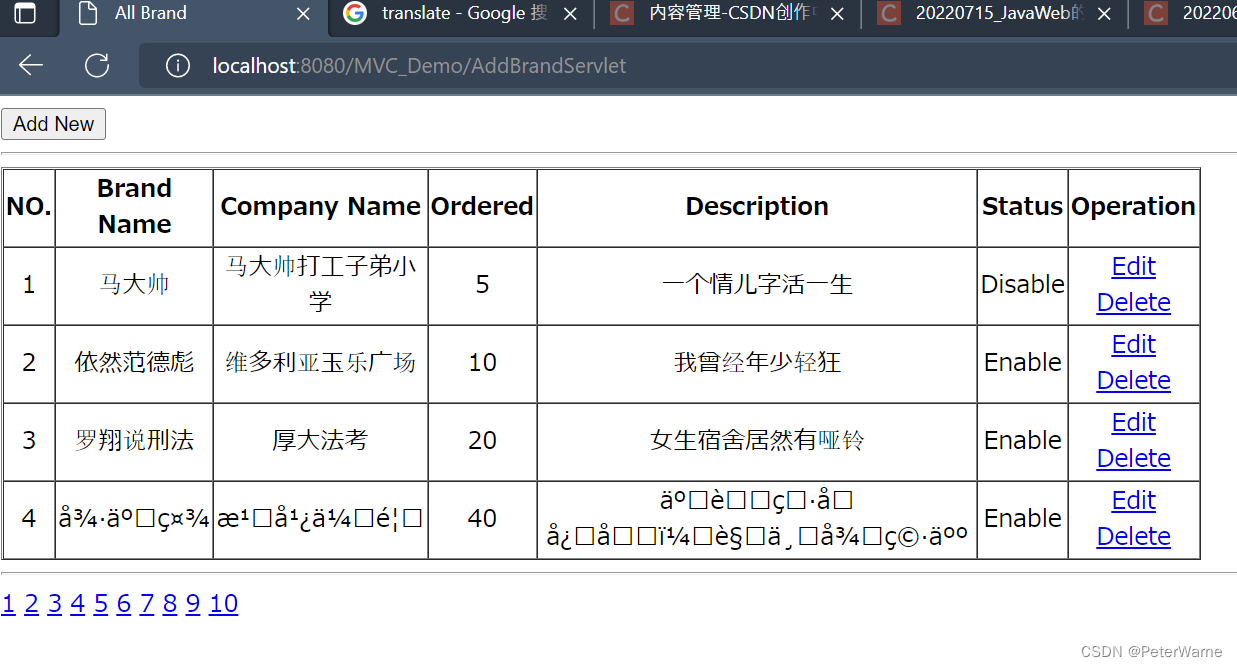Screen dimensions: 1237x667
Task: Click the Enable status in row 2
Action: [x=1022, y=363]
